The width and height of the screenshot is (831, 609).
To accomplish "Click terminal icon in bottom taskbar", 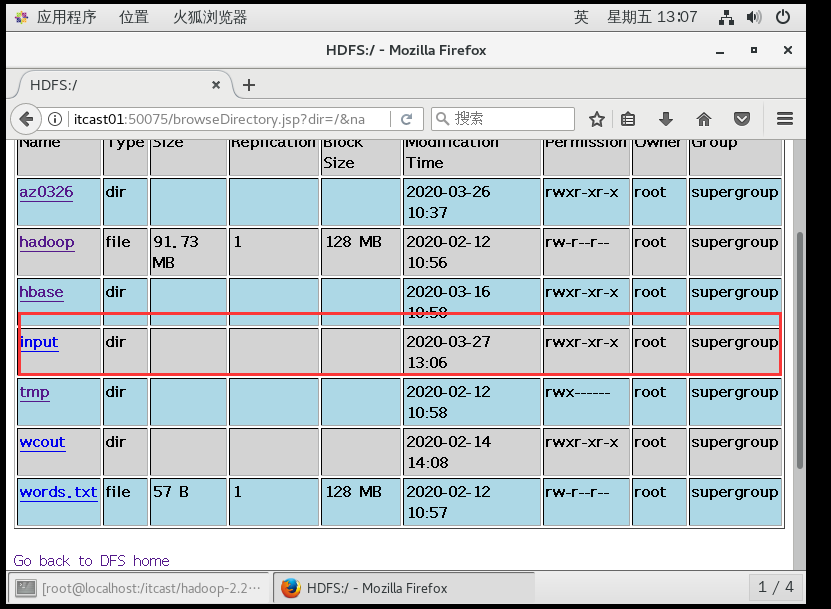I will point(25,588).
